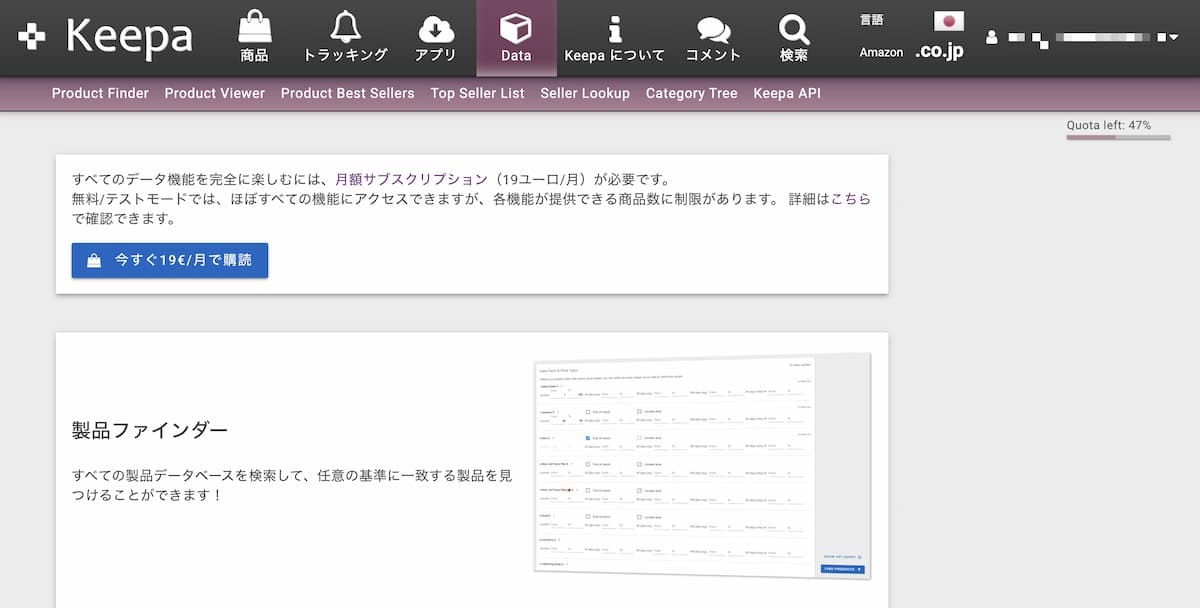Open the Japan flag language selector

[x=946, y=21]
